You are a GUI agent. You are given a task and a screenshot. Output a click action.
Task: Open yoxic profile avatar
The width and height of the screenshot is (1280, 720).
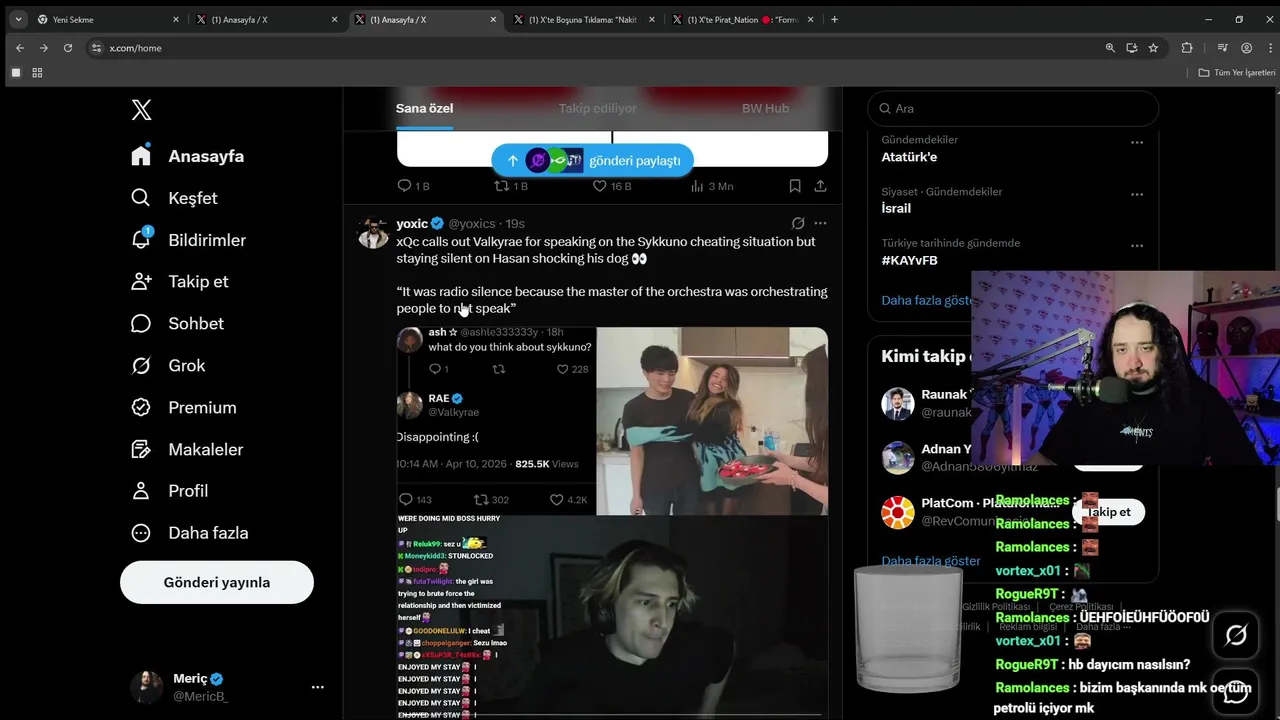coord(373,232)
